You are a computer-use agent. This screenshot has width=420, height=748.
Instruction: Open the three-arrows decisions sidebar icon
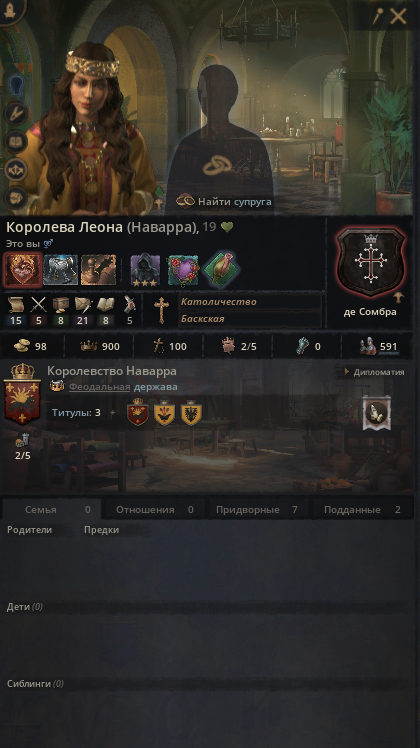click(x=16, y=170)
